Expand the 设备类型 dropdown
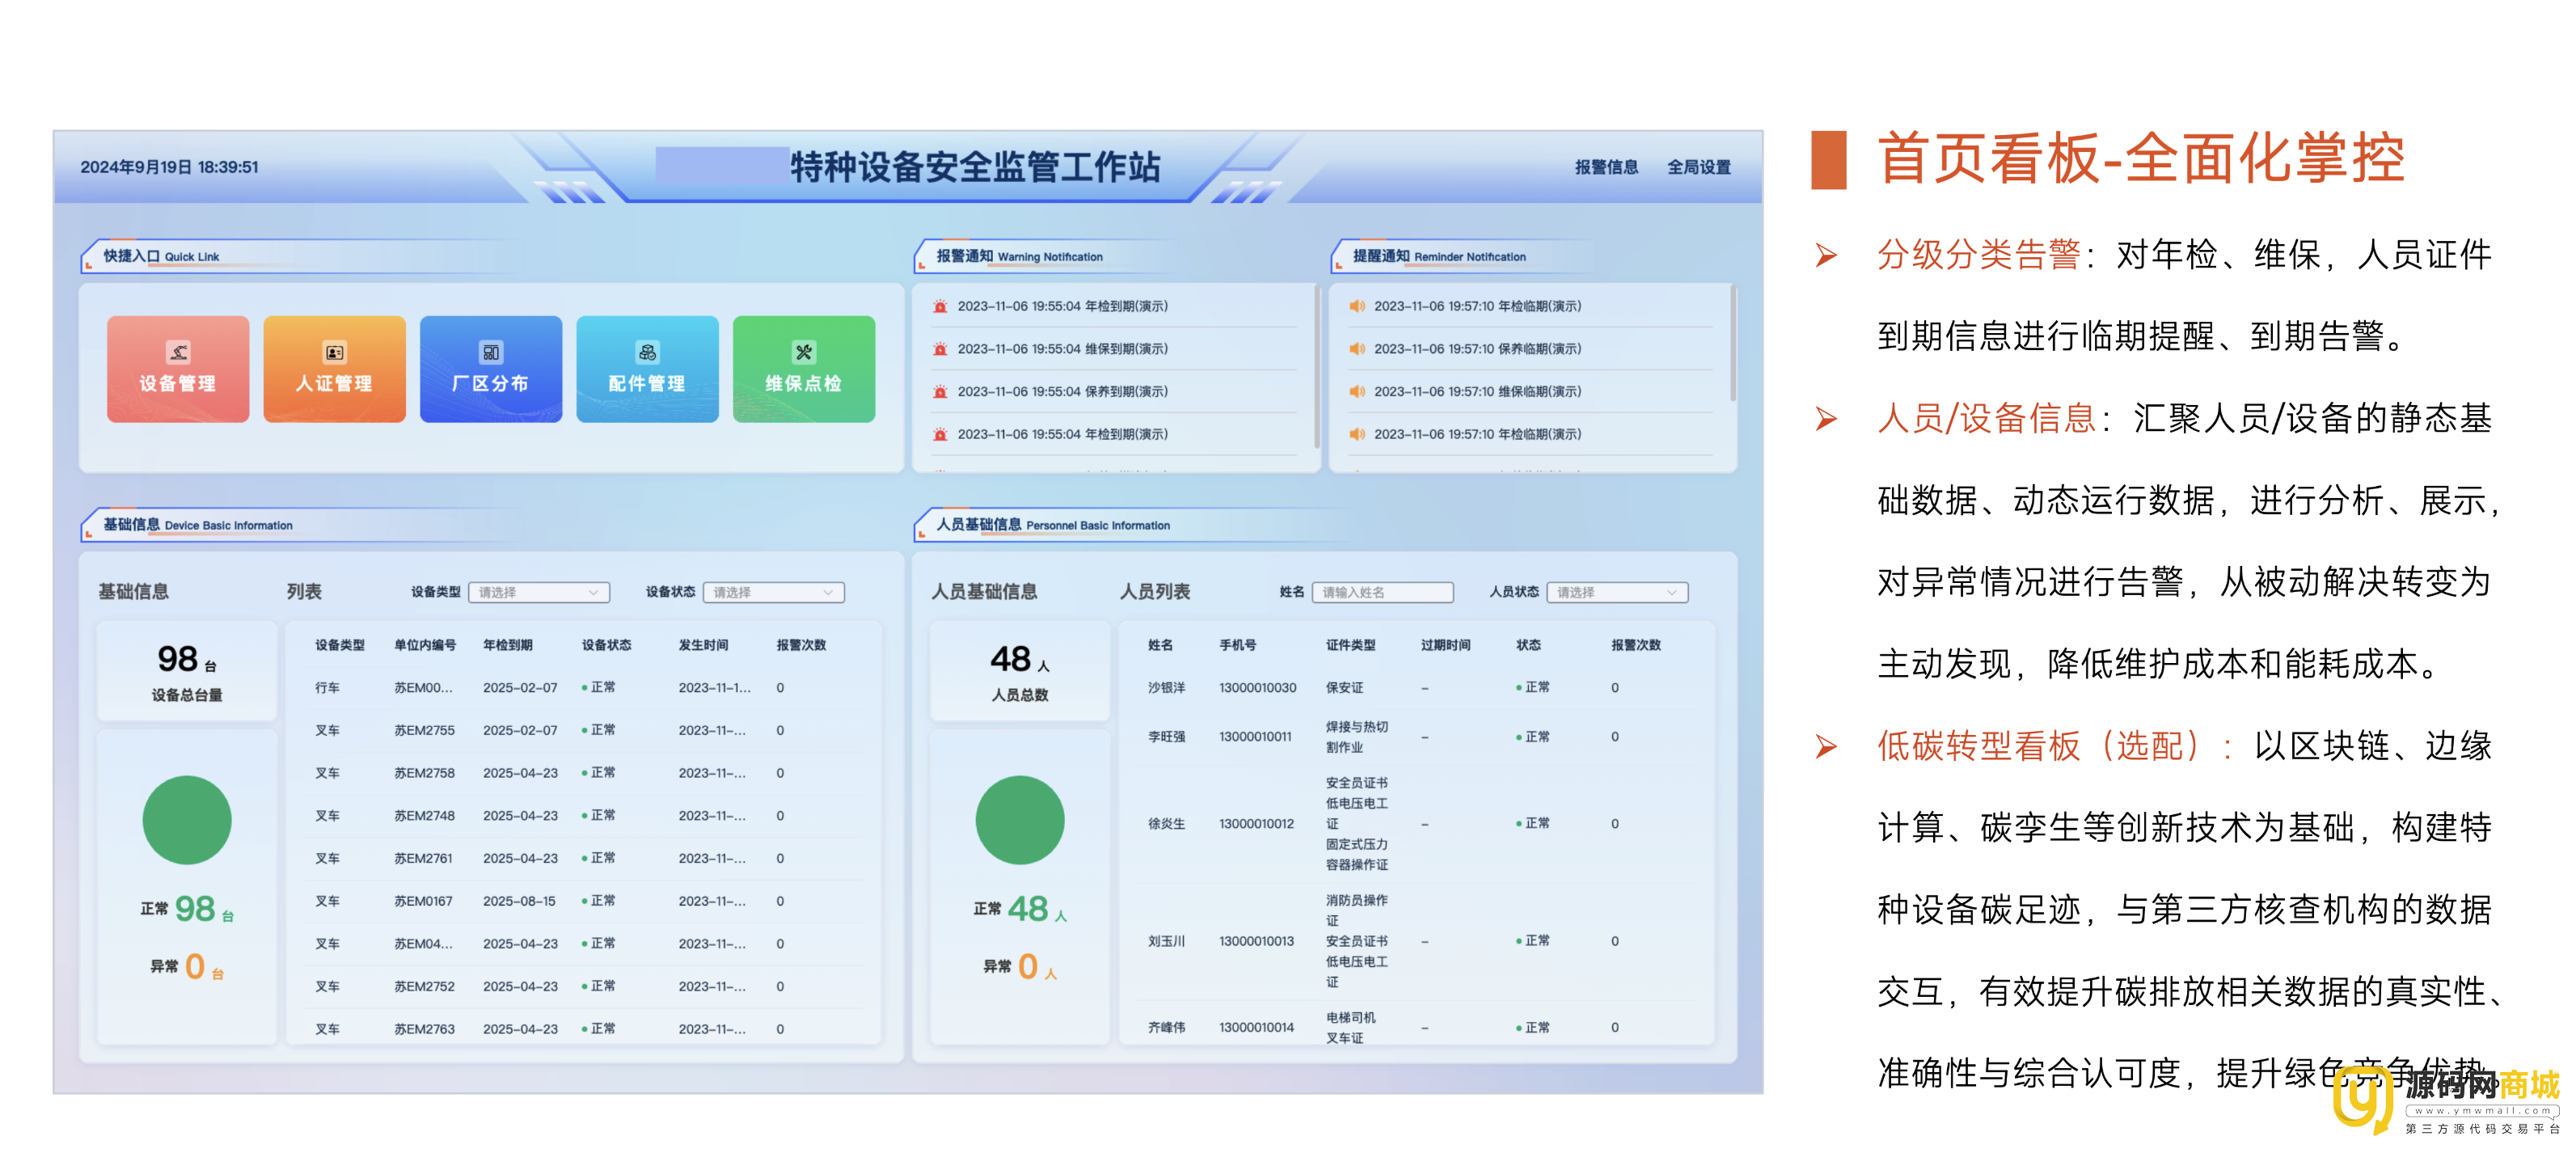This screenshot has width=2576, height=1153. [x=539, y=592]
